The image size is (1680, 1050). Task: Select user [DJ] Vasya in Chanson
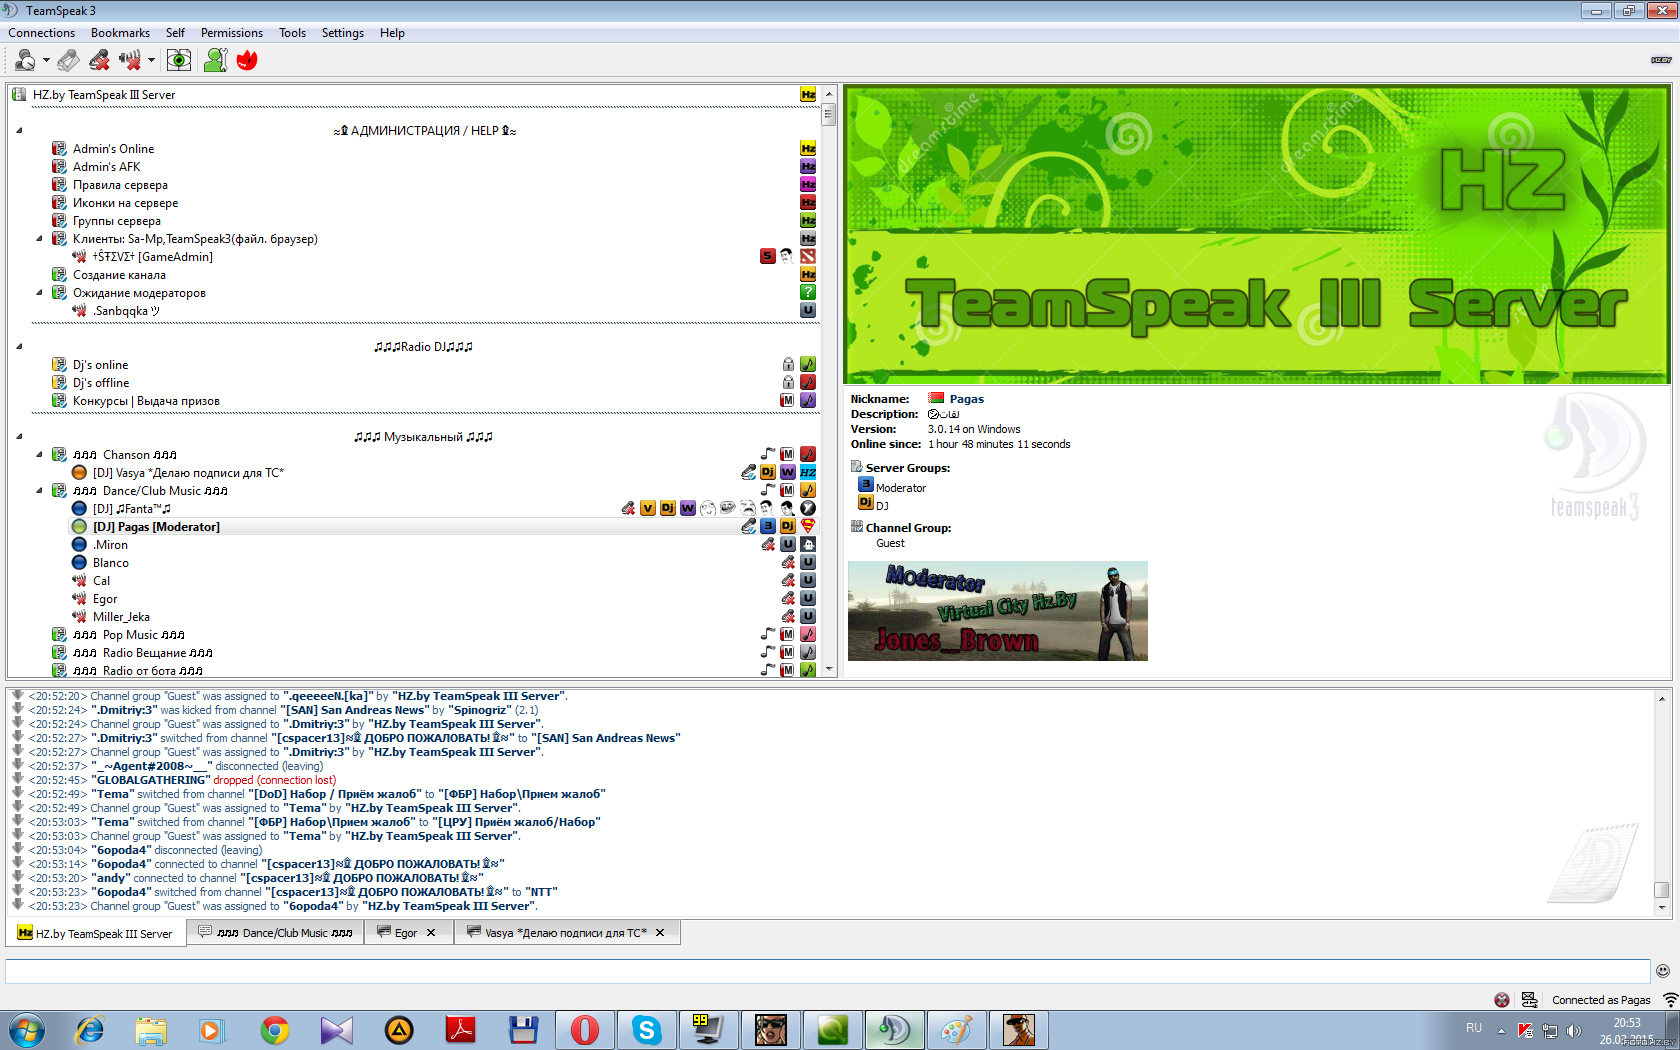[188, 473]
